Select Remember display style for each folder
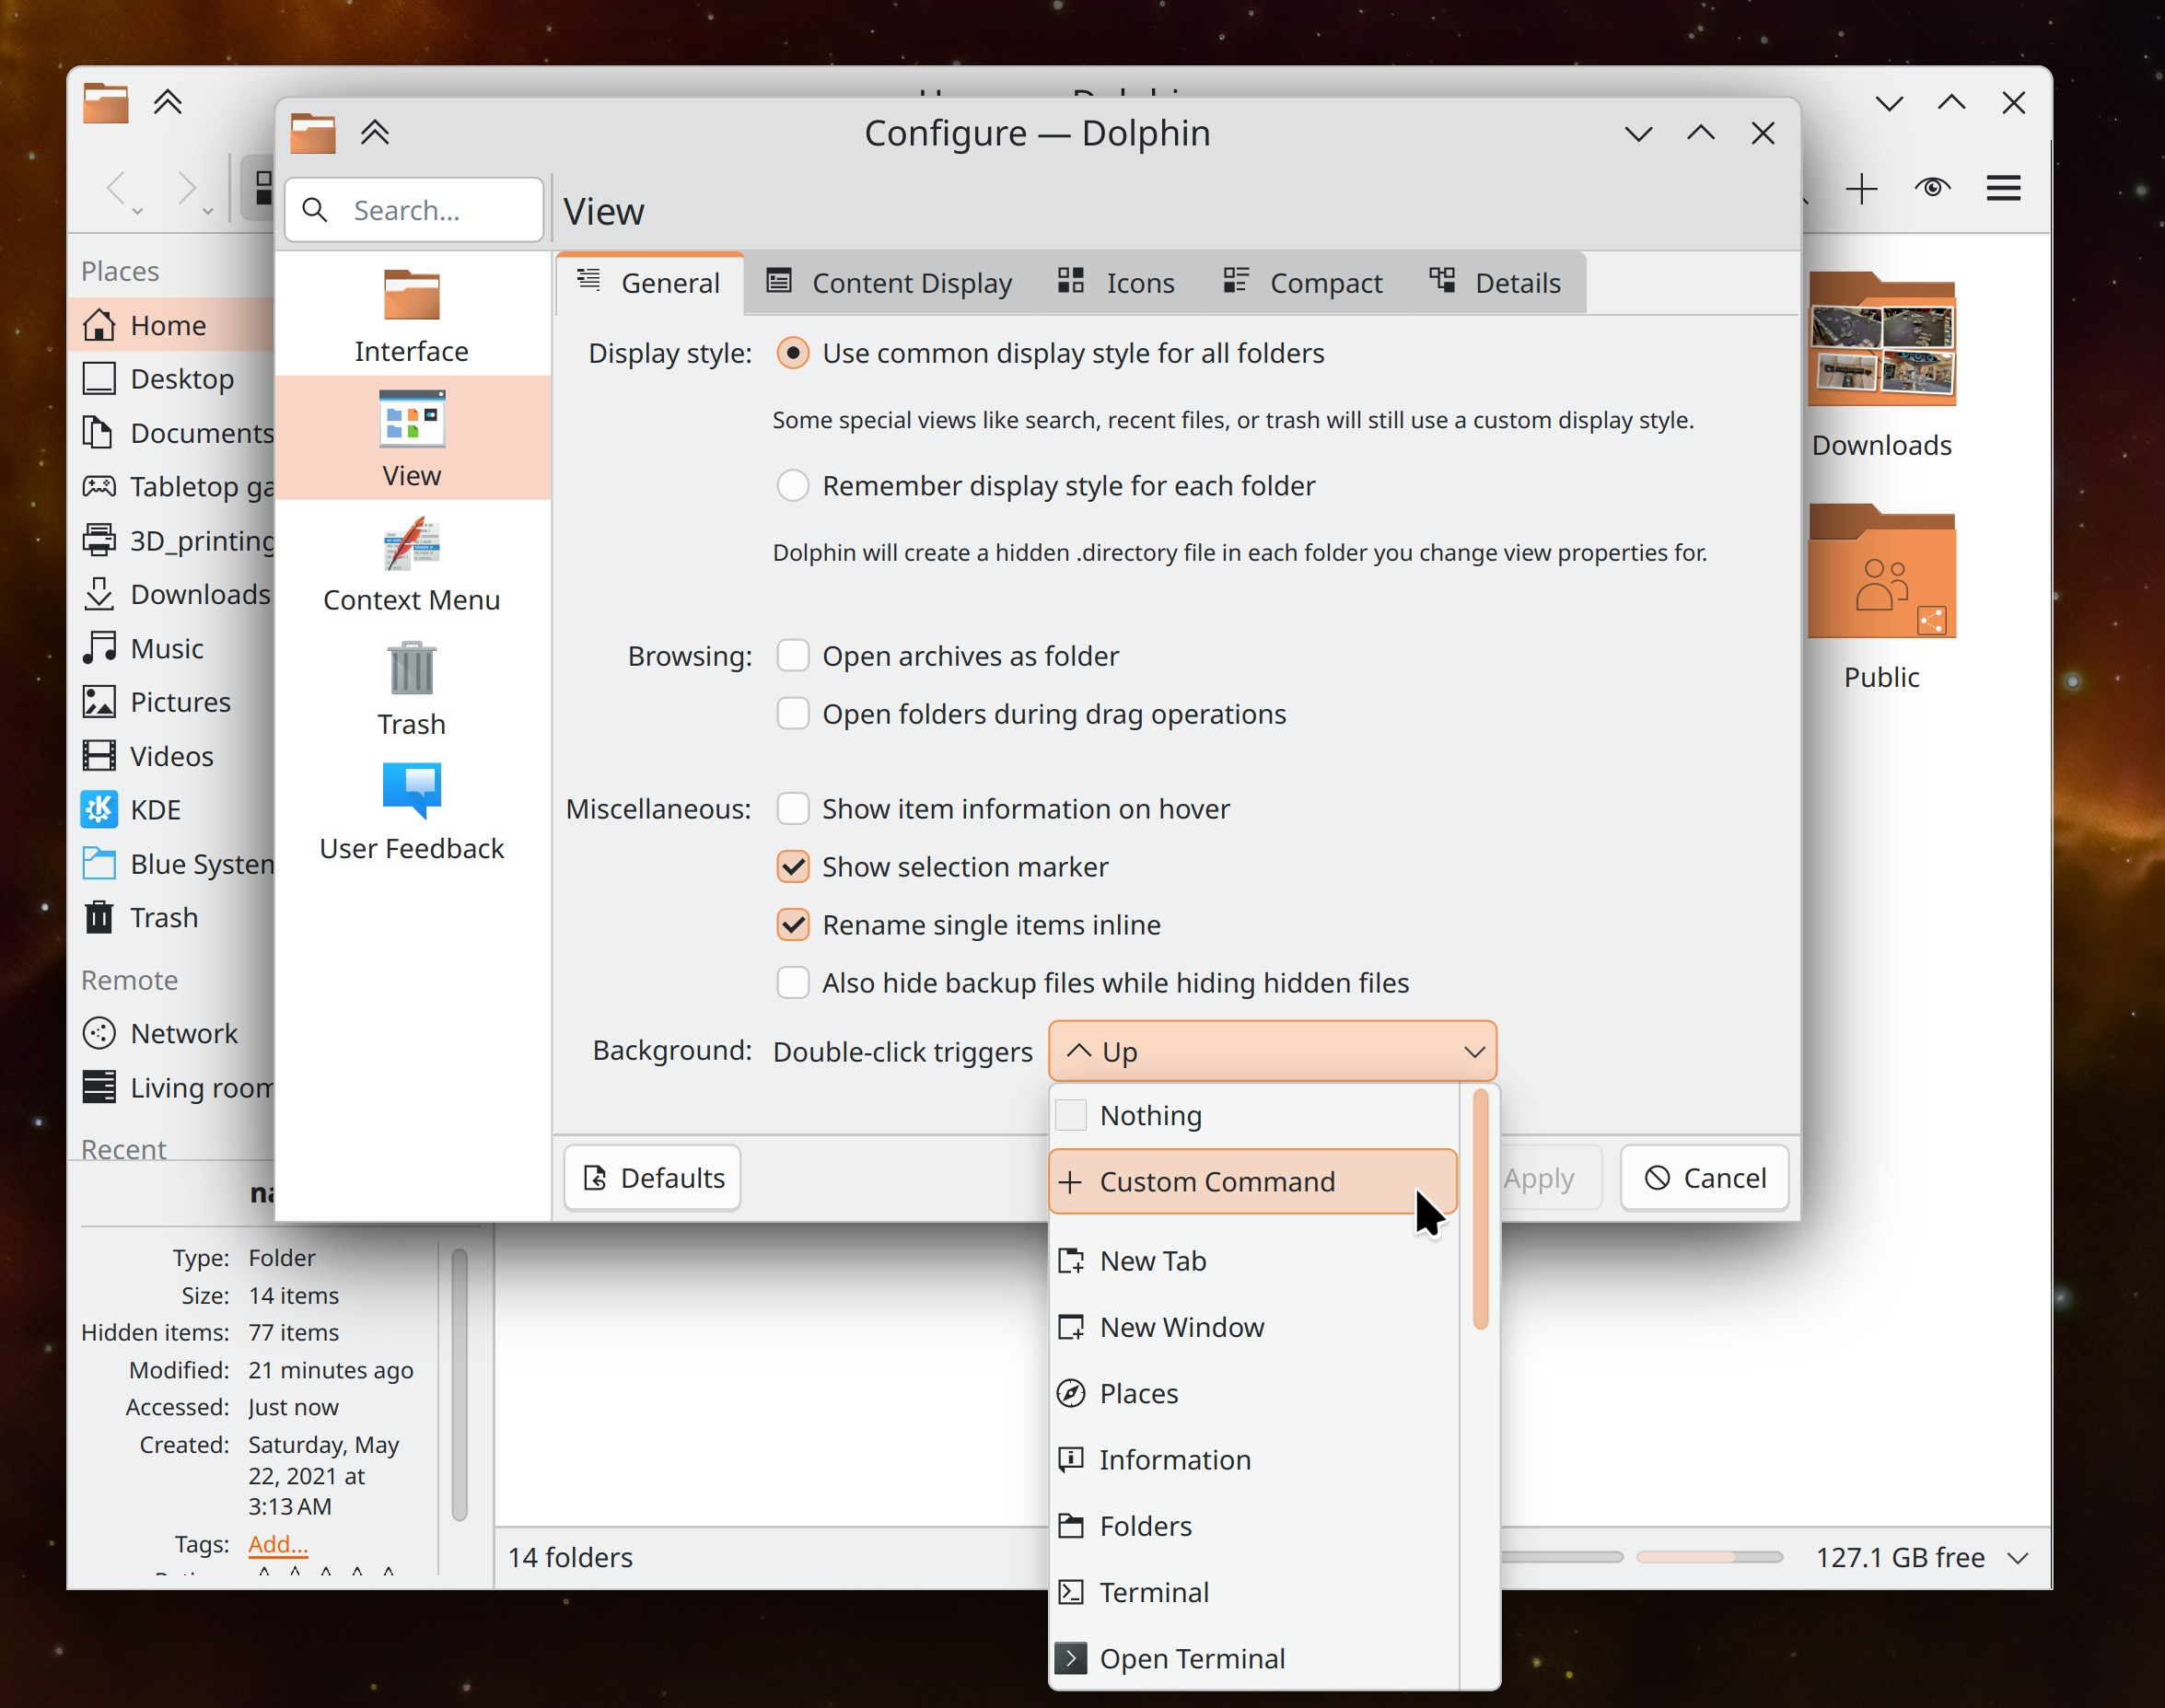The height and width of the screenshot is (1708, 2165). pyautogui.click(x=792, y=485)
